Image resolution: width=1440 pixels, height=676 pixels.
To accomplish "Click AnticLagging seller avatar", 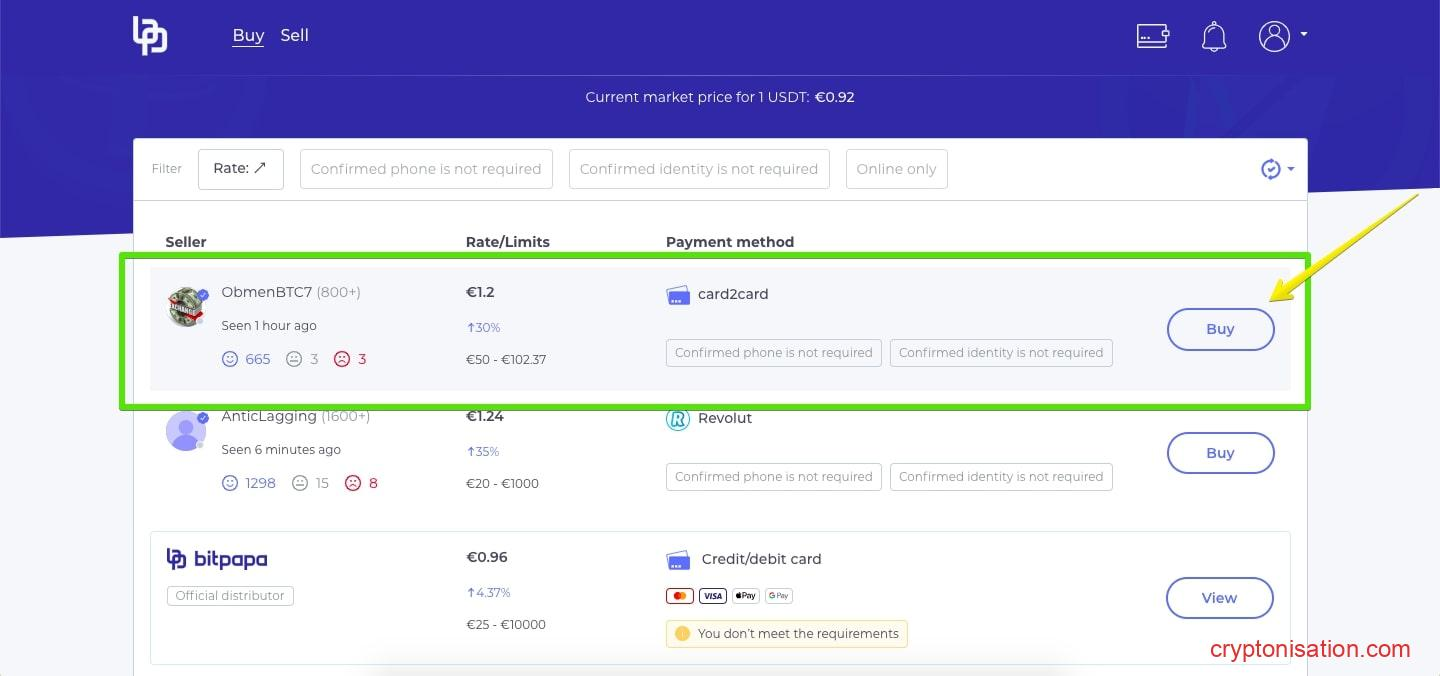I will (187, 431).
